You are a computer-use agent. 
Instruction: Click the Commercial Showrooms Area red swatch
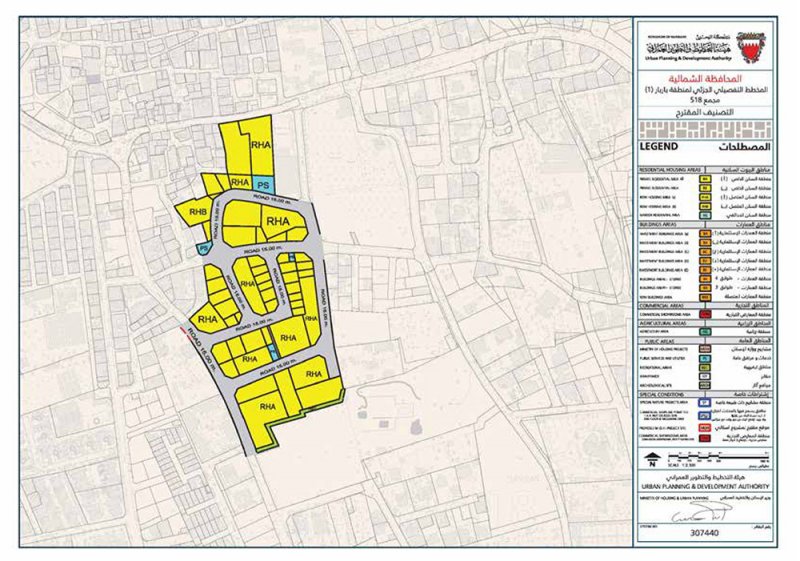705,315
